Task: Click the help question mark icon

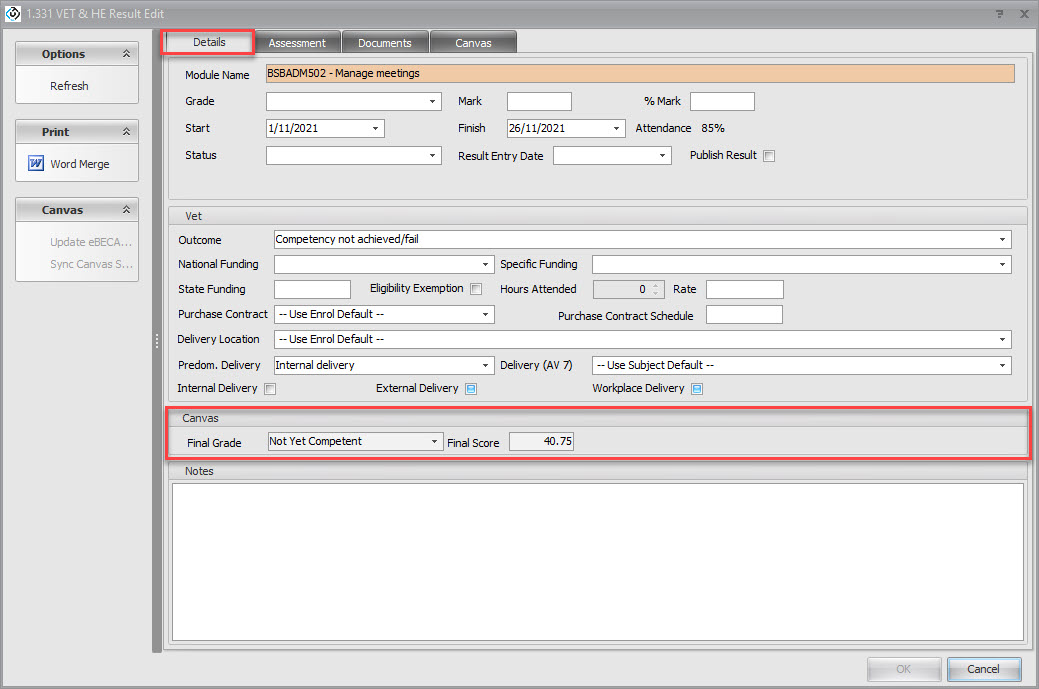Action: [1000, 14]
